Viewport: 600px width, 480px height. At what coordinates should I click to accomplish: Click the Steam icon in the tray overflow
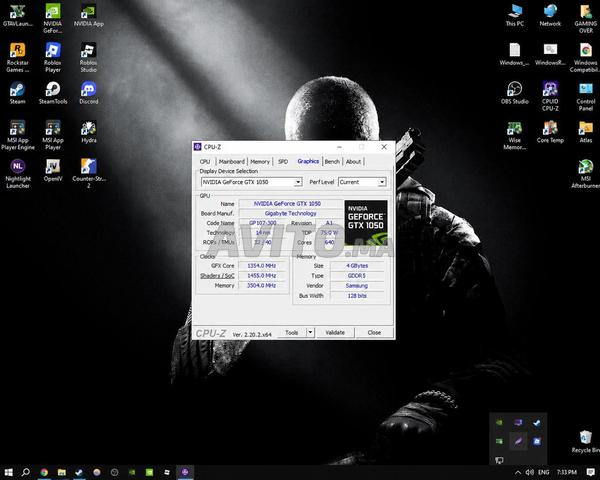coord(536,423)
